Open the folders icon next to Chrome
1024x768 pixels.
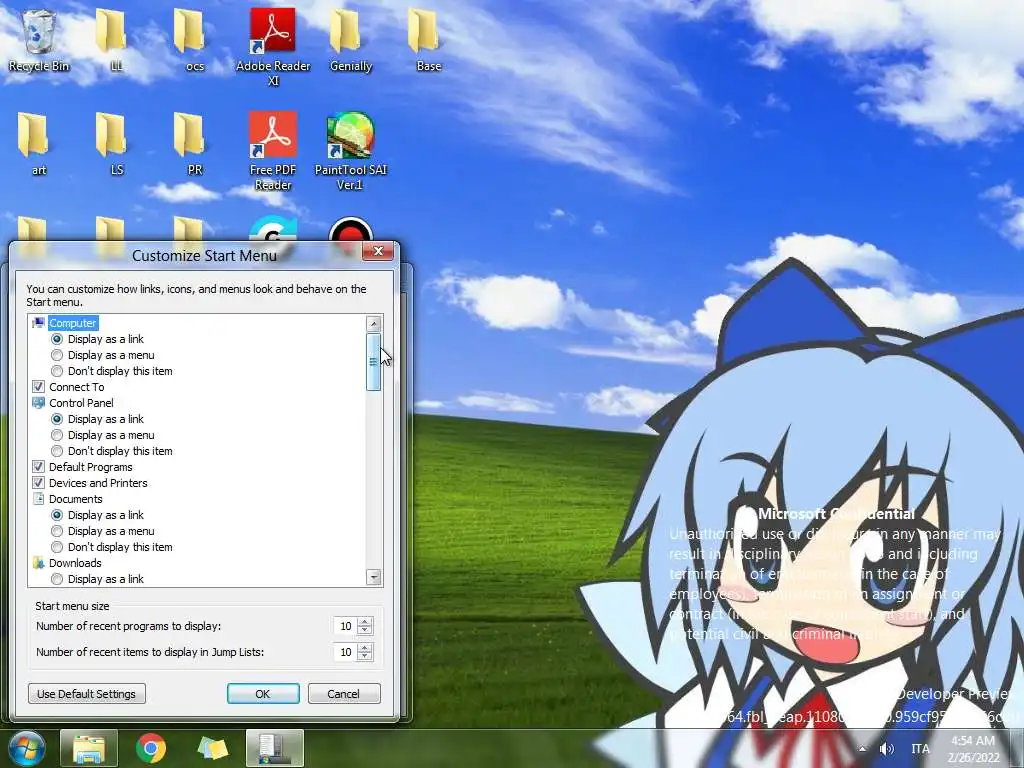213,748
